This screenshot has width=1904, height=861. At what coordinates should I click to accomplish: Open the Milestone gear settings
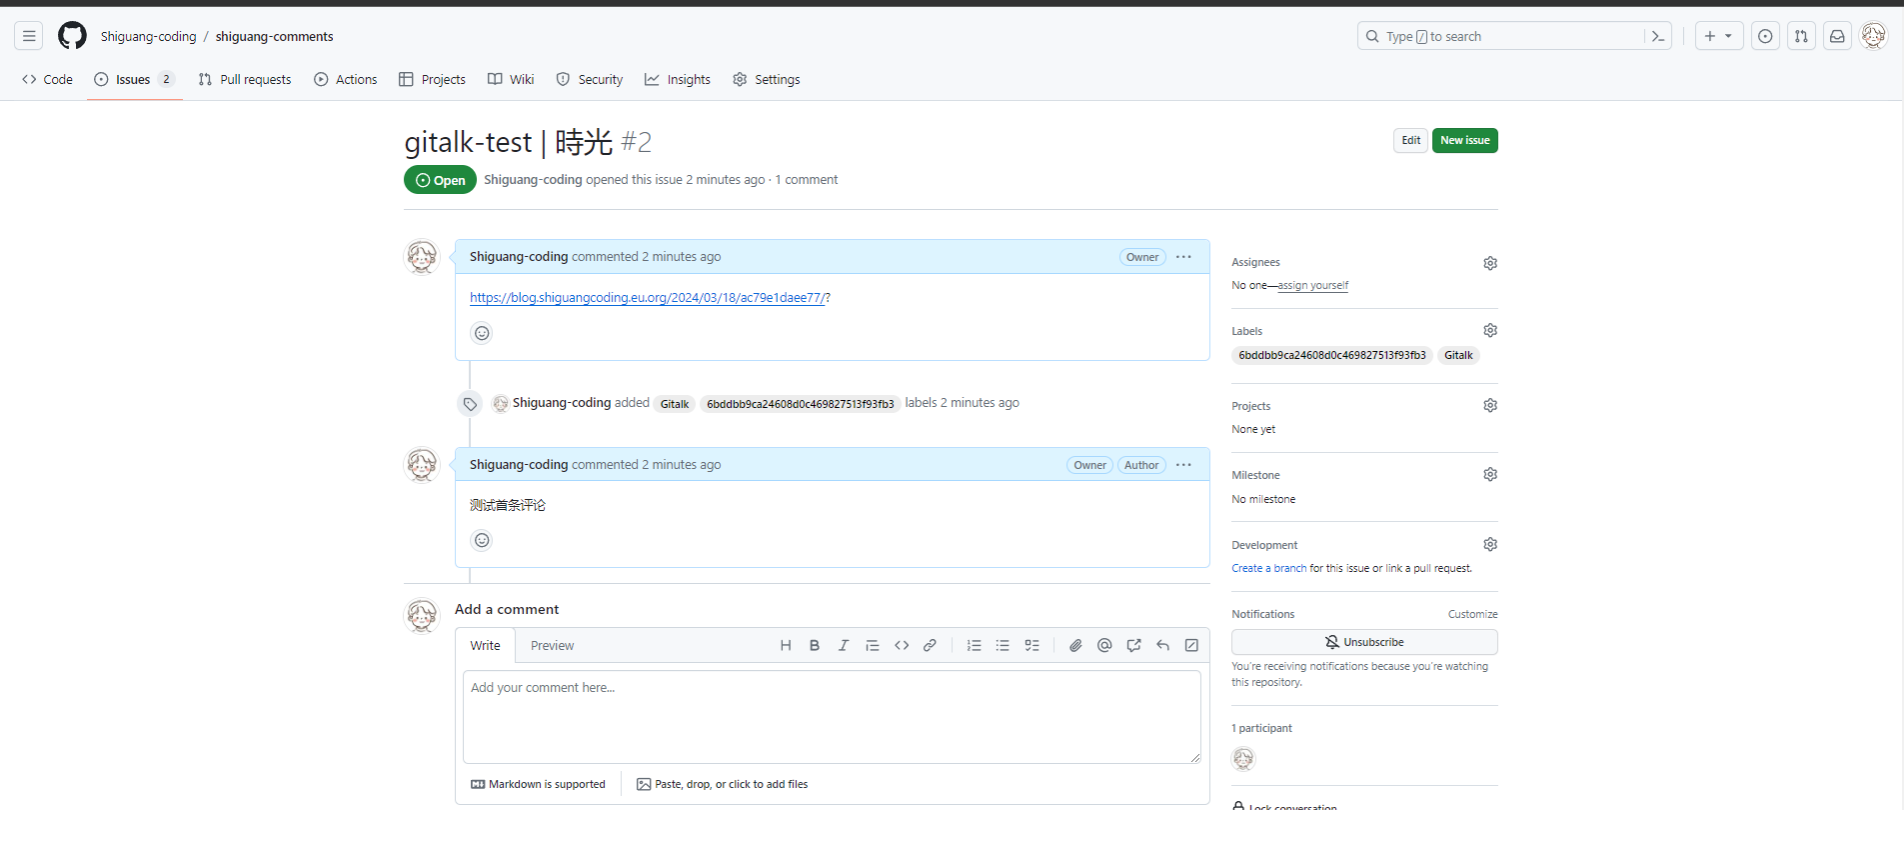[1490, 474]
